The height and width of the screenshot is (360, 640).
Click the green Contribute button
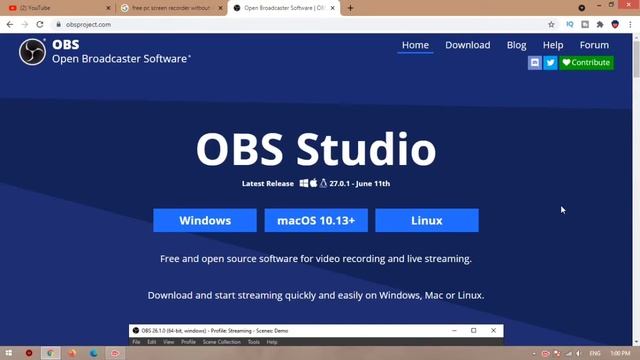point(587,62)
